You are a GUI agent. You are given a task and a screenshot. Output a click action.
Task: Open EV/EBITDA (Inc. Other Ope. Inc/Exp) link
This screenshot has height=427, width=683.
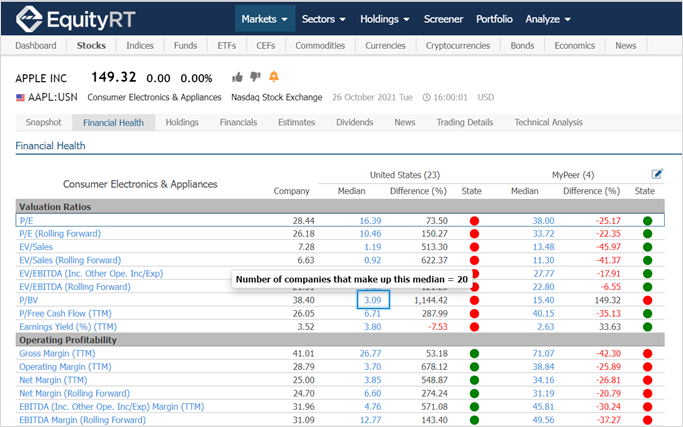[x=91, y=274]
